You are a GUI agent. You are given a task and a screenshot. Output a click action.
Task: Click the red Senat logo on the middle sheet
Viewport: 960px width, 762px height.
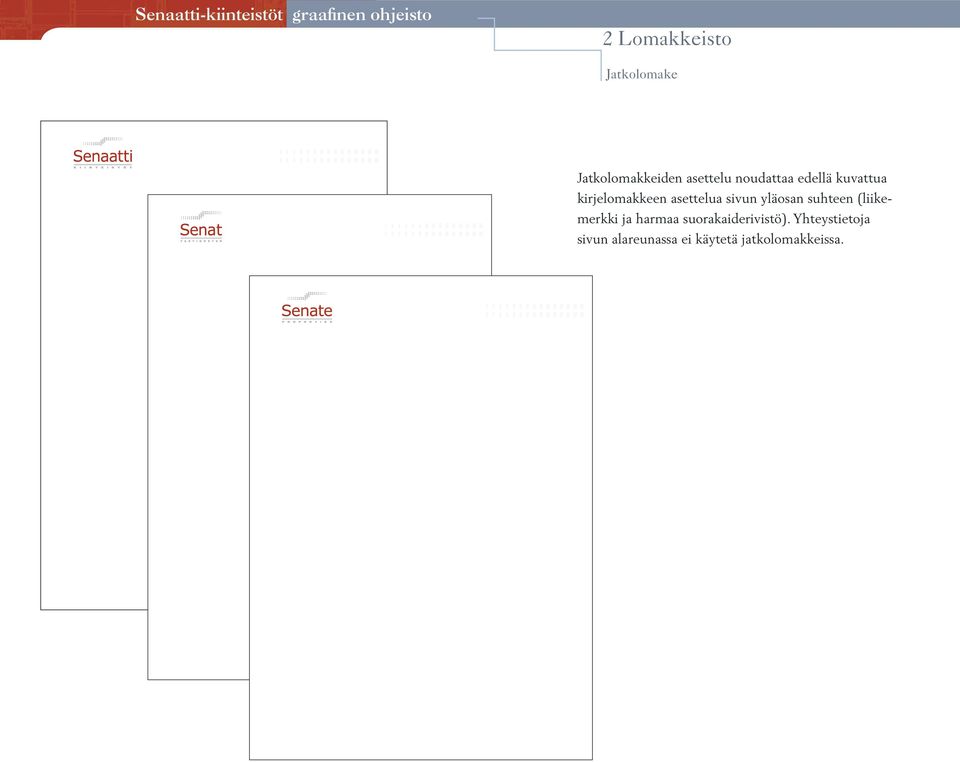(x=201, y=226)
